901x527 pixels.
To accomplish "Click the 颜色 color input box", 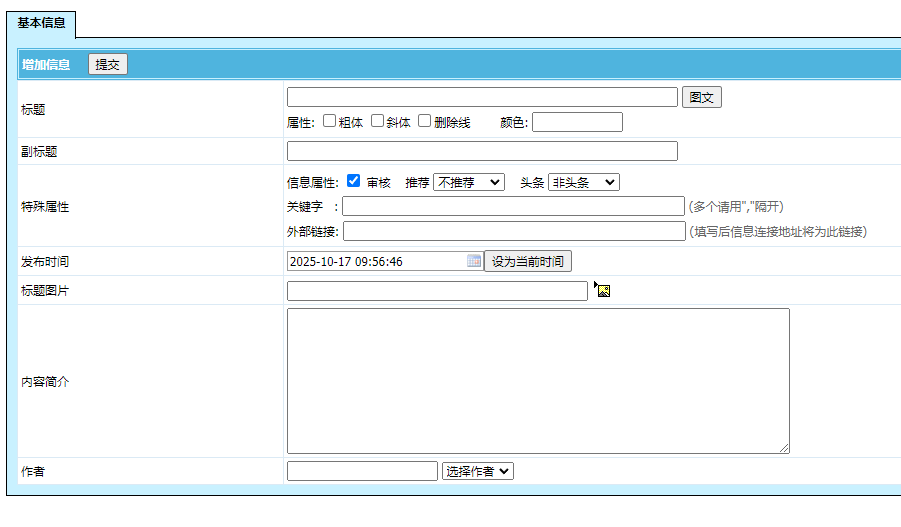I will pyautogui.click(x=577, y=122).
